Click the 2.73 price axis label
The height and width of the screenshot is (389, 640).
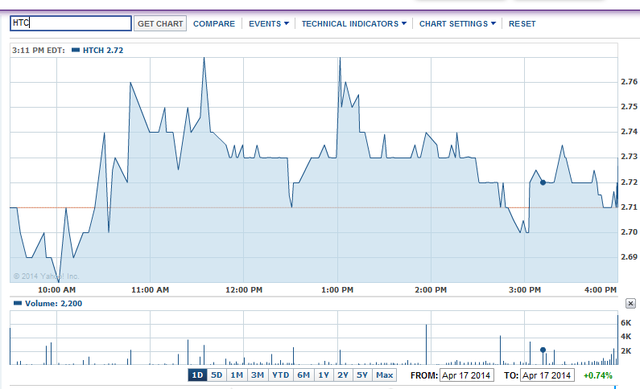[629, 156]
